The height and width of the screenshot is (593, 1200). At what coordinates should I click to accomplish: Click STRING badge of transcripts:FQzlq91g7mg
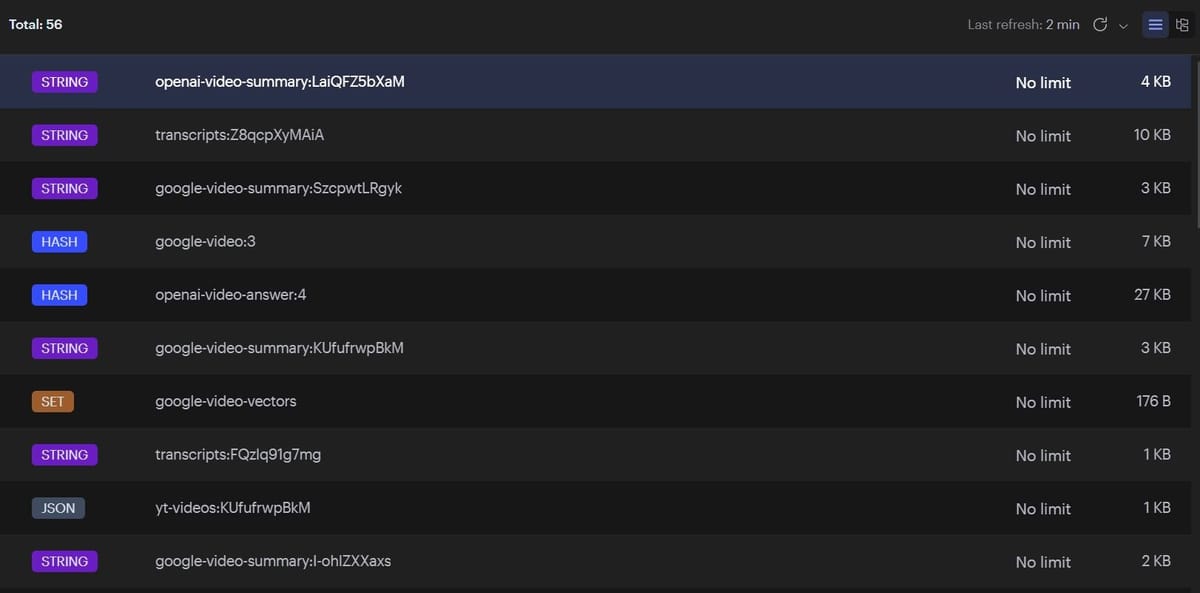pos(64,455)
